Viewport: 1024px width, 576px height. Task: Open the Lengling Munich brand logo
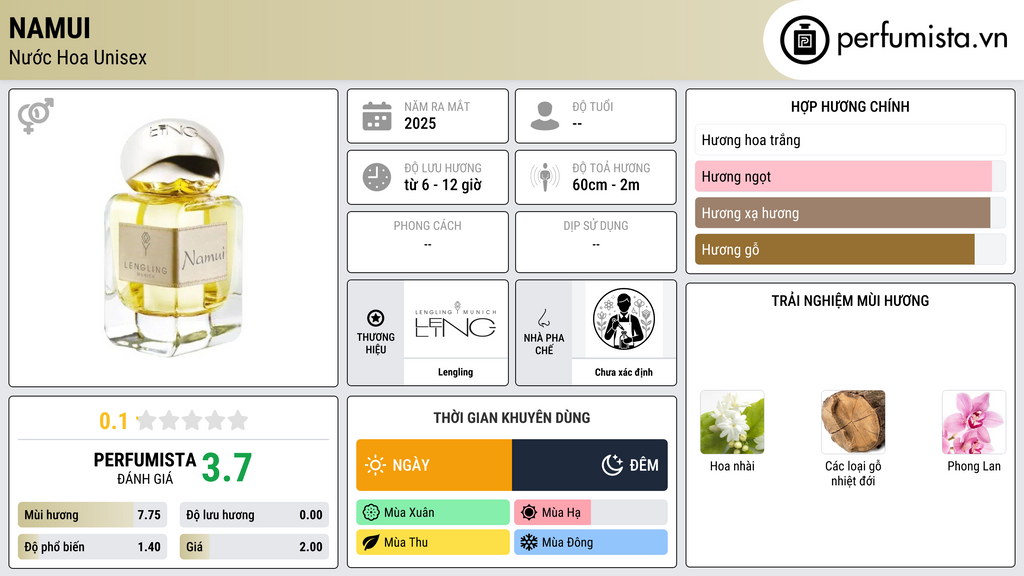pyautogui.click(x=455, y=319)
